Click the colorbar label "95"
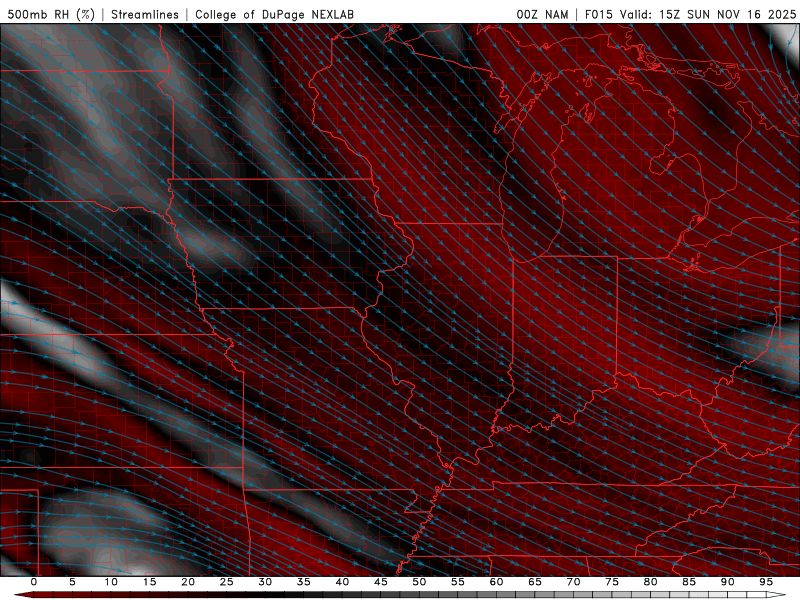This screenshot has height=600, width=800. tap(766, 582)
